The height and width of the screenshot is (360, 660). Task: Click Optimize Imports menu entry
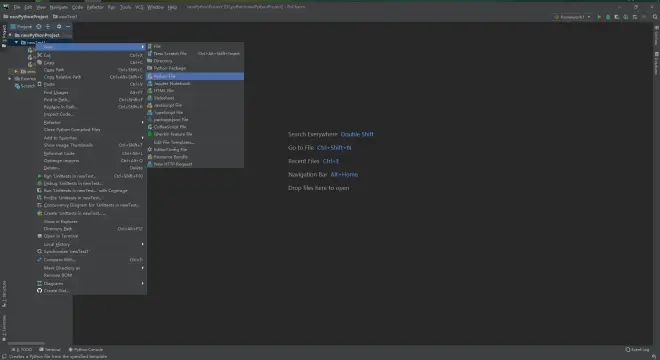point(91,160)
